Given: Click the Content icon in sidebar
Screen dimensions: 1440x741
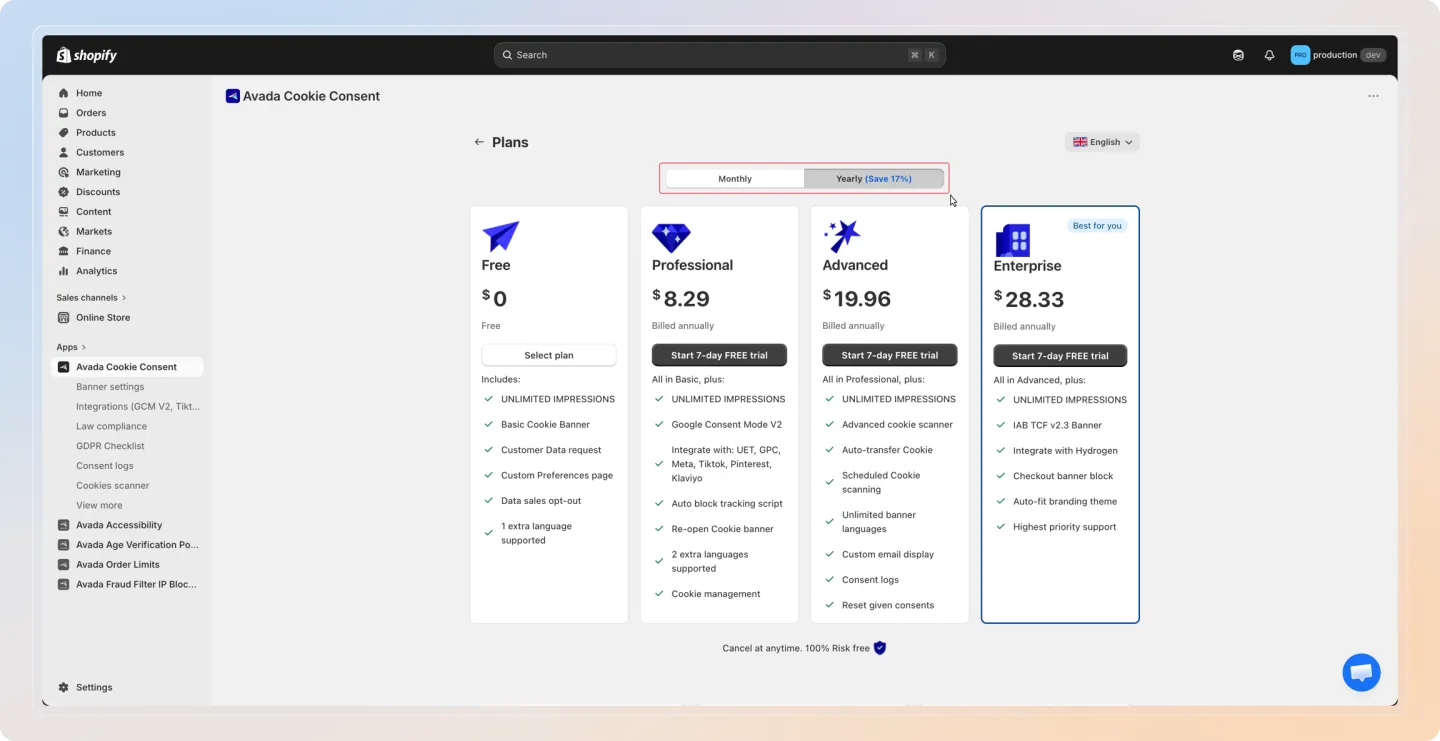Looking at the screenshot, I should [64, 212].
